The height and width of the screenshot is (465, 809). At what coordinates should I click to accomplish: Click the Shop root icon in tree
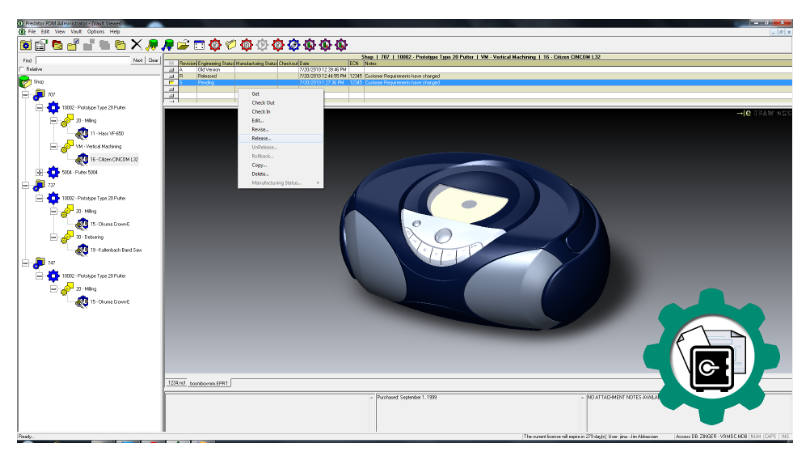[25, 82]
